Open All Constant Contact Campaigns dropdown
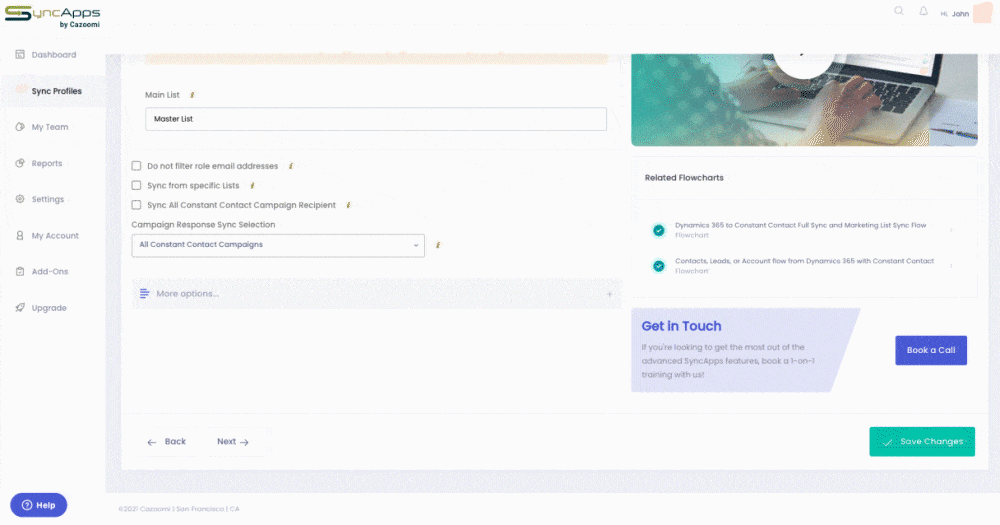The image size is (1000, 525). tap(278, 246)
